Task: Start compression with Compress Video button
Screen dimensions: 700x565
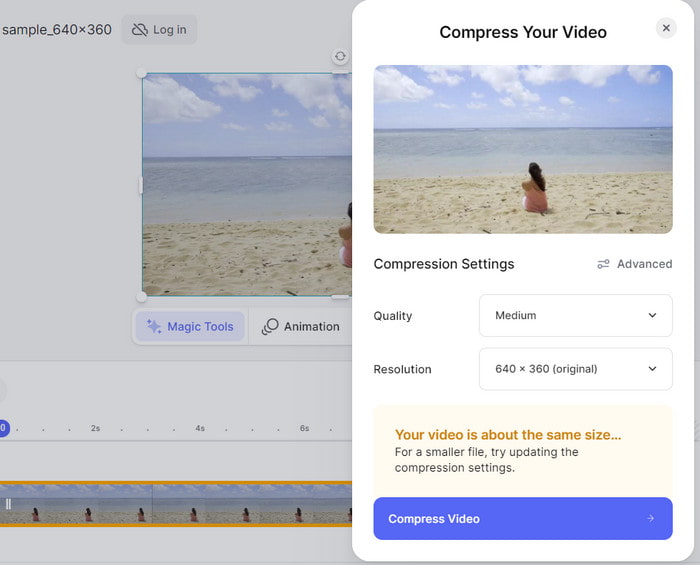Action: coord(523,519)
